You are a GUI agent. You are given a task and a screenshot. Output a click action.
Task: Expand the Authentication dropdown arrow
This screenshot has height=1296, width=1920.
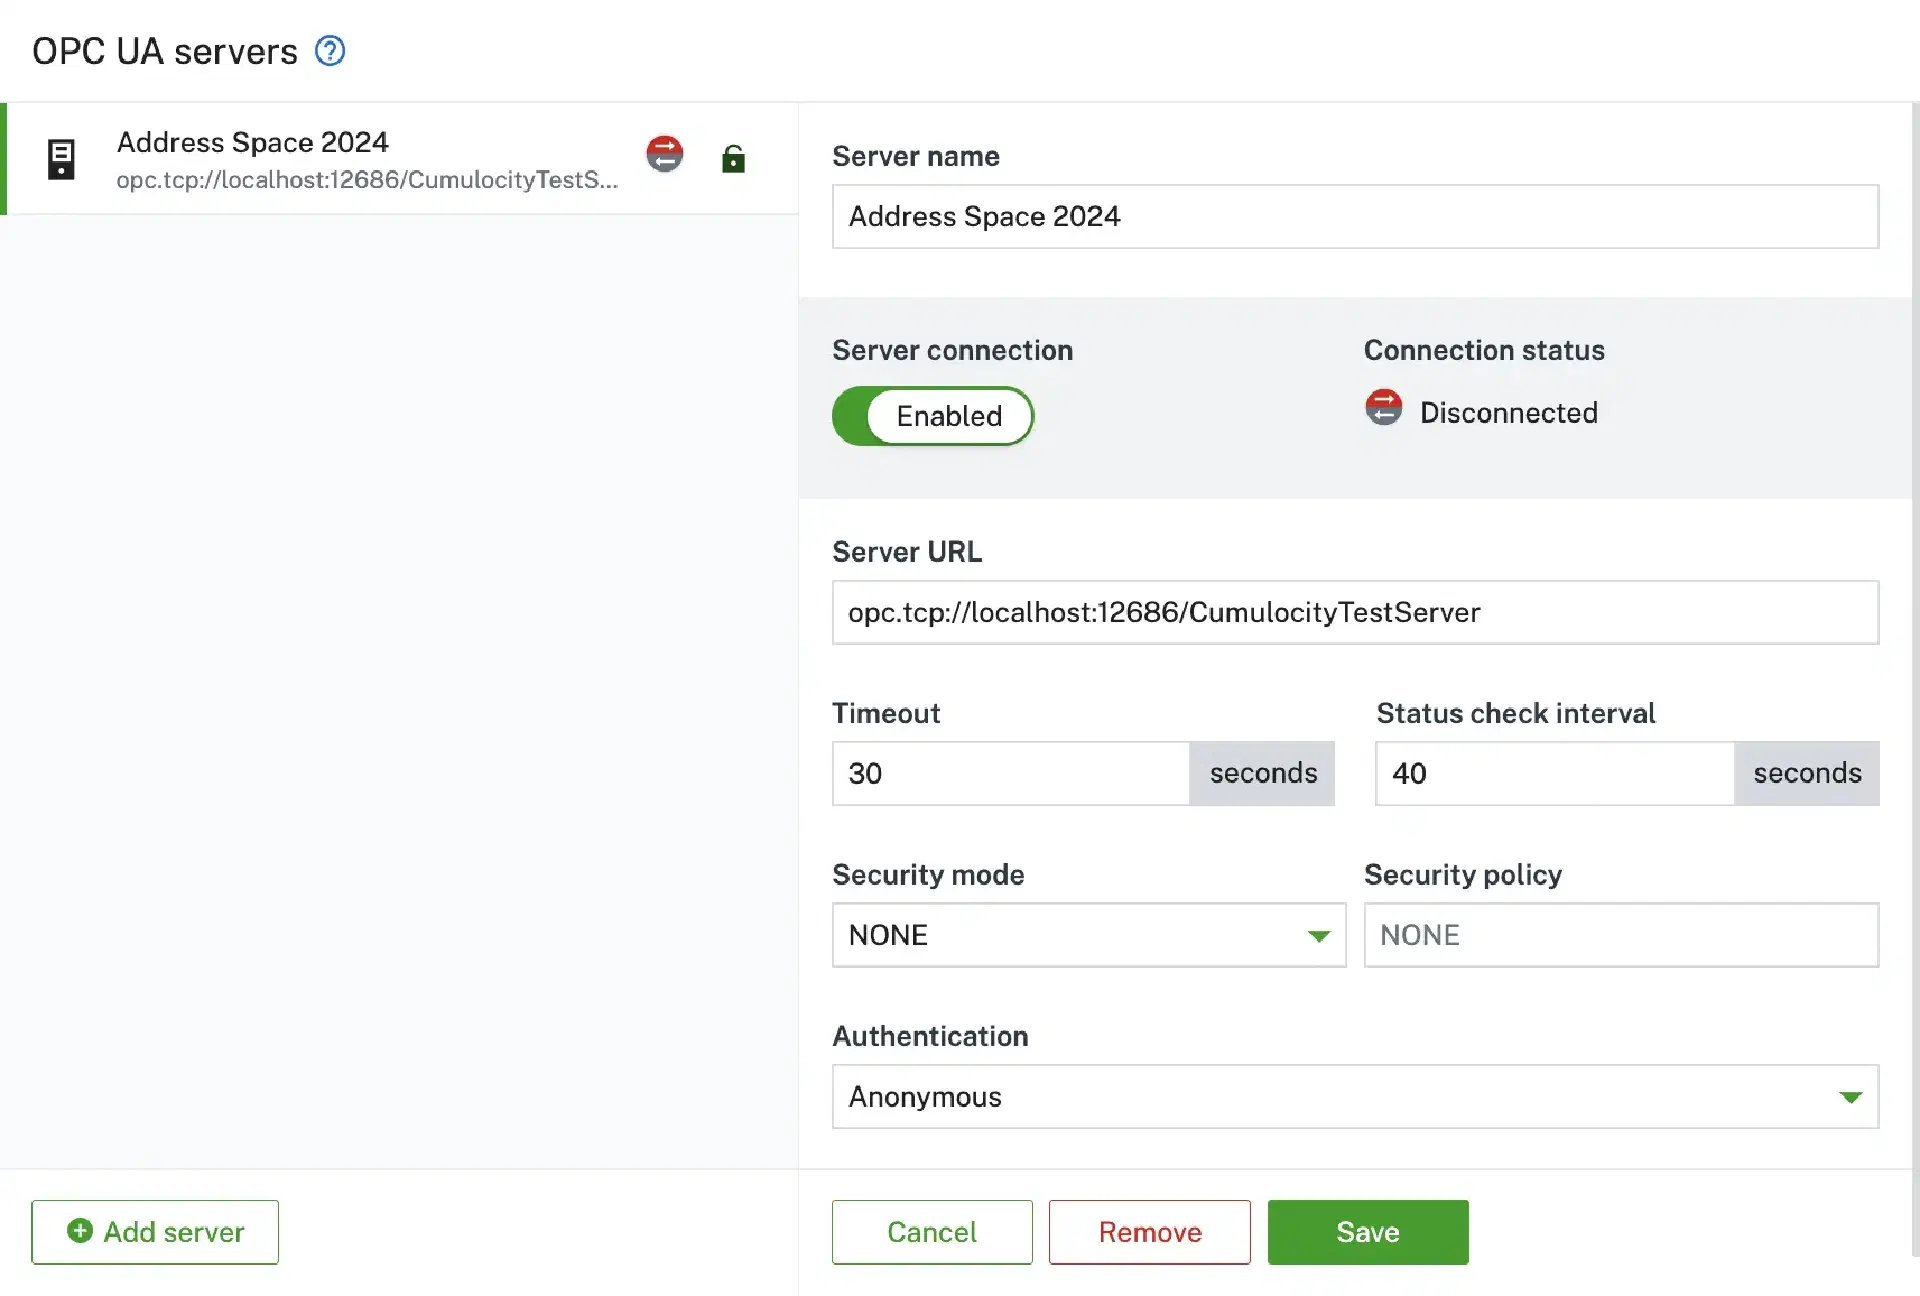(1850, 1097)
